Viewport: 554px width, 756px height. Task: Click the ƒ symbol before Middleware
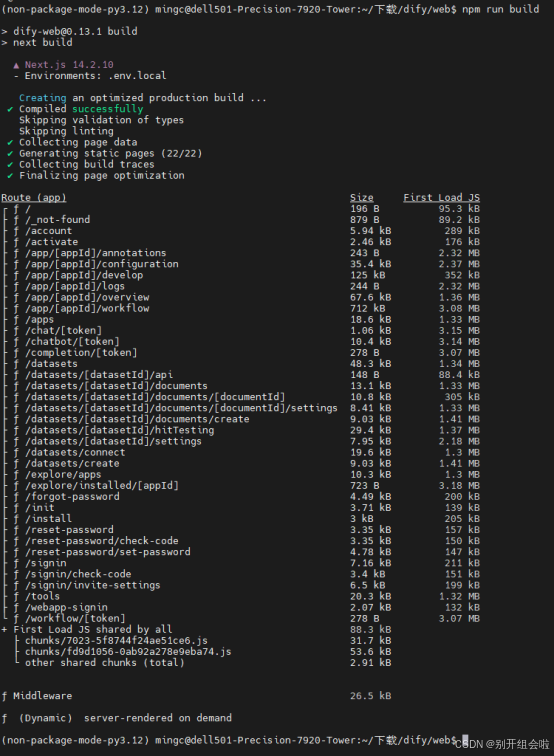click(4, 696)
